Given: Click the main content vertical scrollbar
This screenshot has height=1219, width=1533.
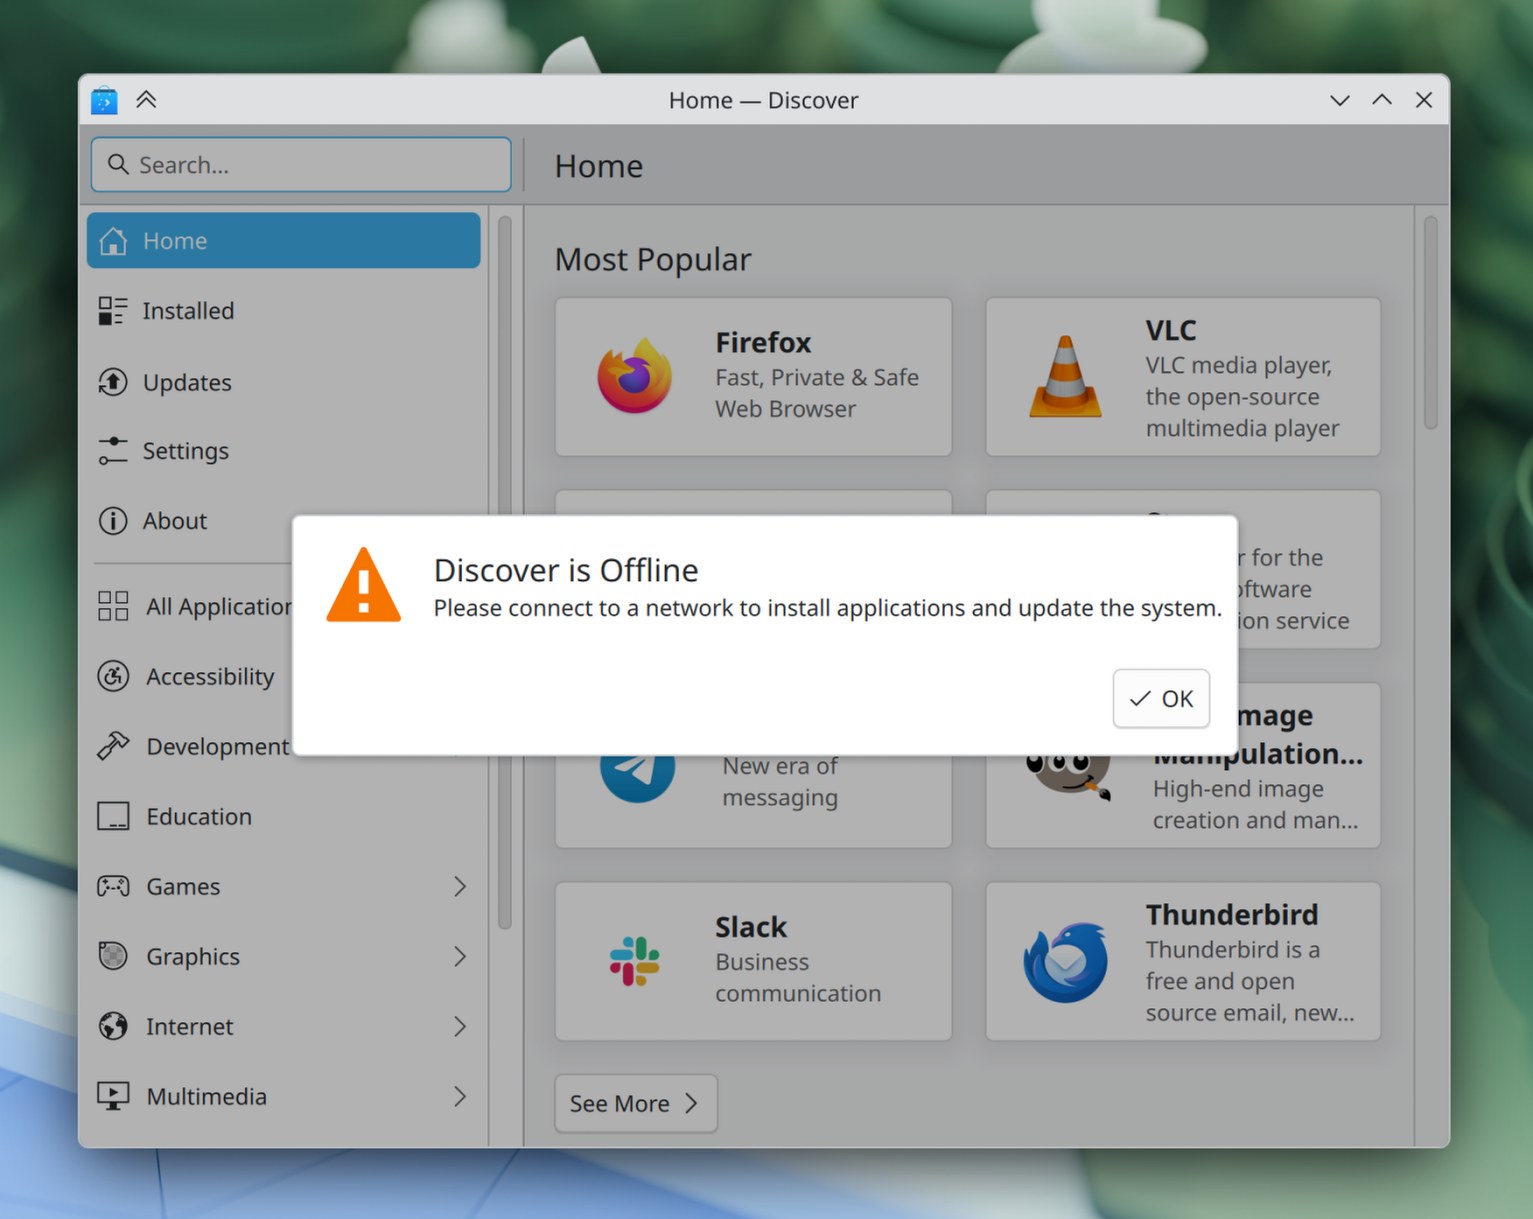Looking at the screenshot, I should click(x=1431, y=322).
